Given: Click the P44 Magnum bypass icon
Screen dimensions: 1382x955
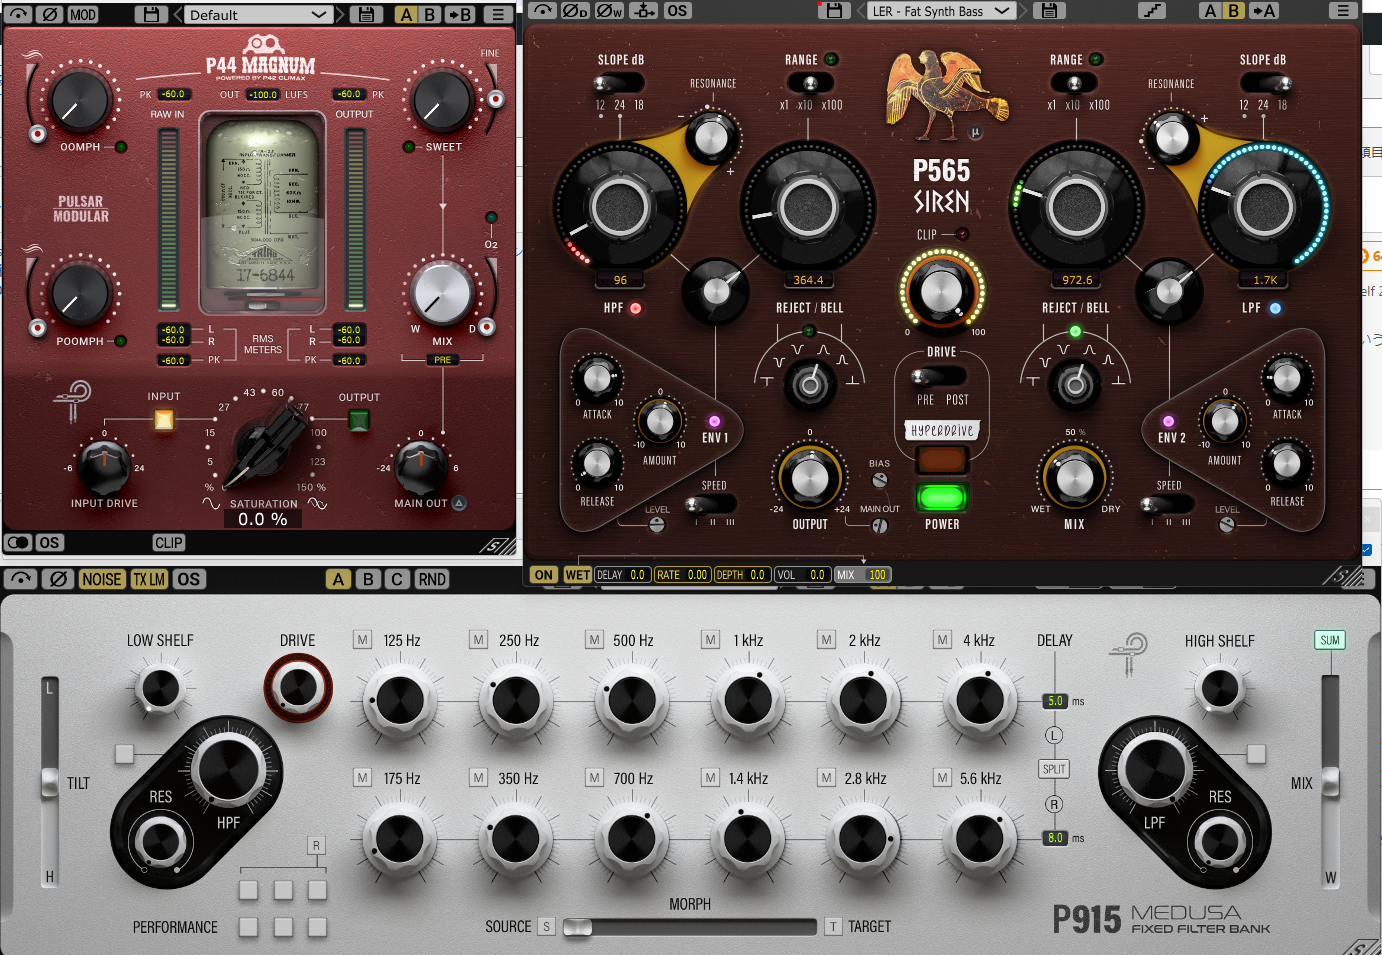Looking at the screenshot, I should click(19, 15).
